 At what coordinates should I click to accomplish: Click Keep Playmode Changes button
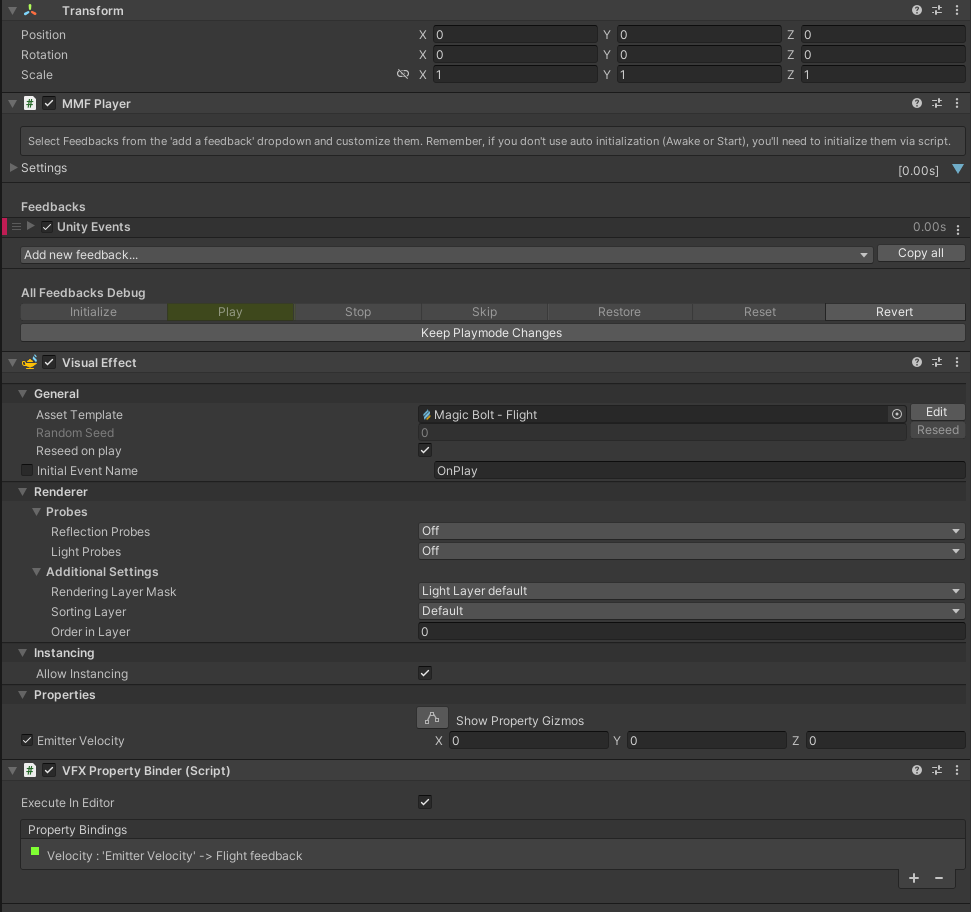coord(492,332)
